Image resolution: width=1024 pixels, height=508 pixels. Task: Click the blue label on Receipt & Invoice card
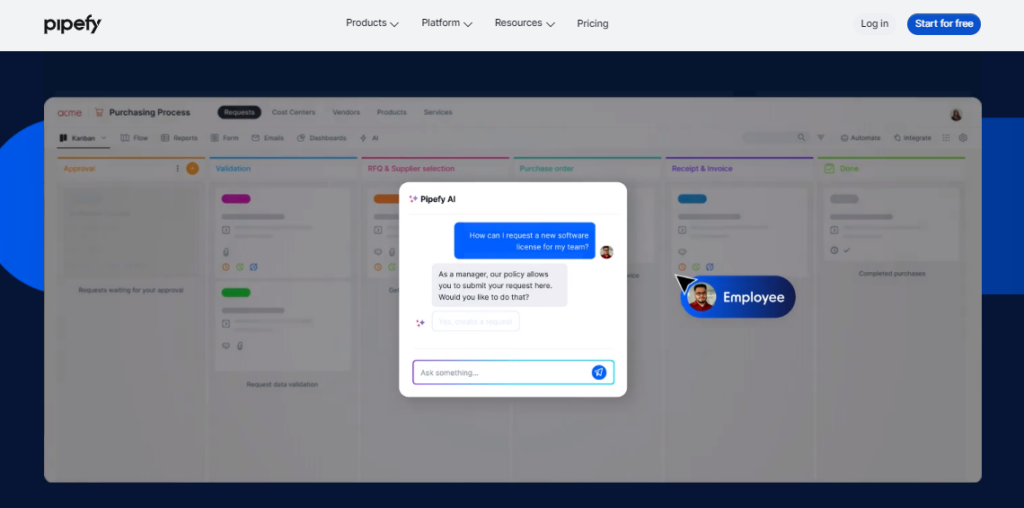(692, 199)
